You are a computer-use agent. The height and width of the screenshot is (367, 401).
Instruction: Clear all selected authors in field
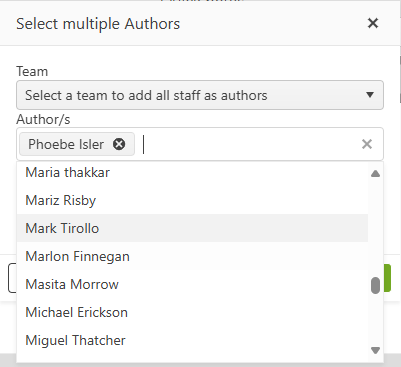pos(367,144)
